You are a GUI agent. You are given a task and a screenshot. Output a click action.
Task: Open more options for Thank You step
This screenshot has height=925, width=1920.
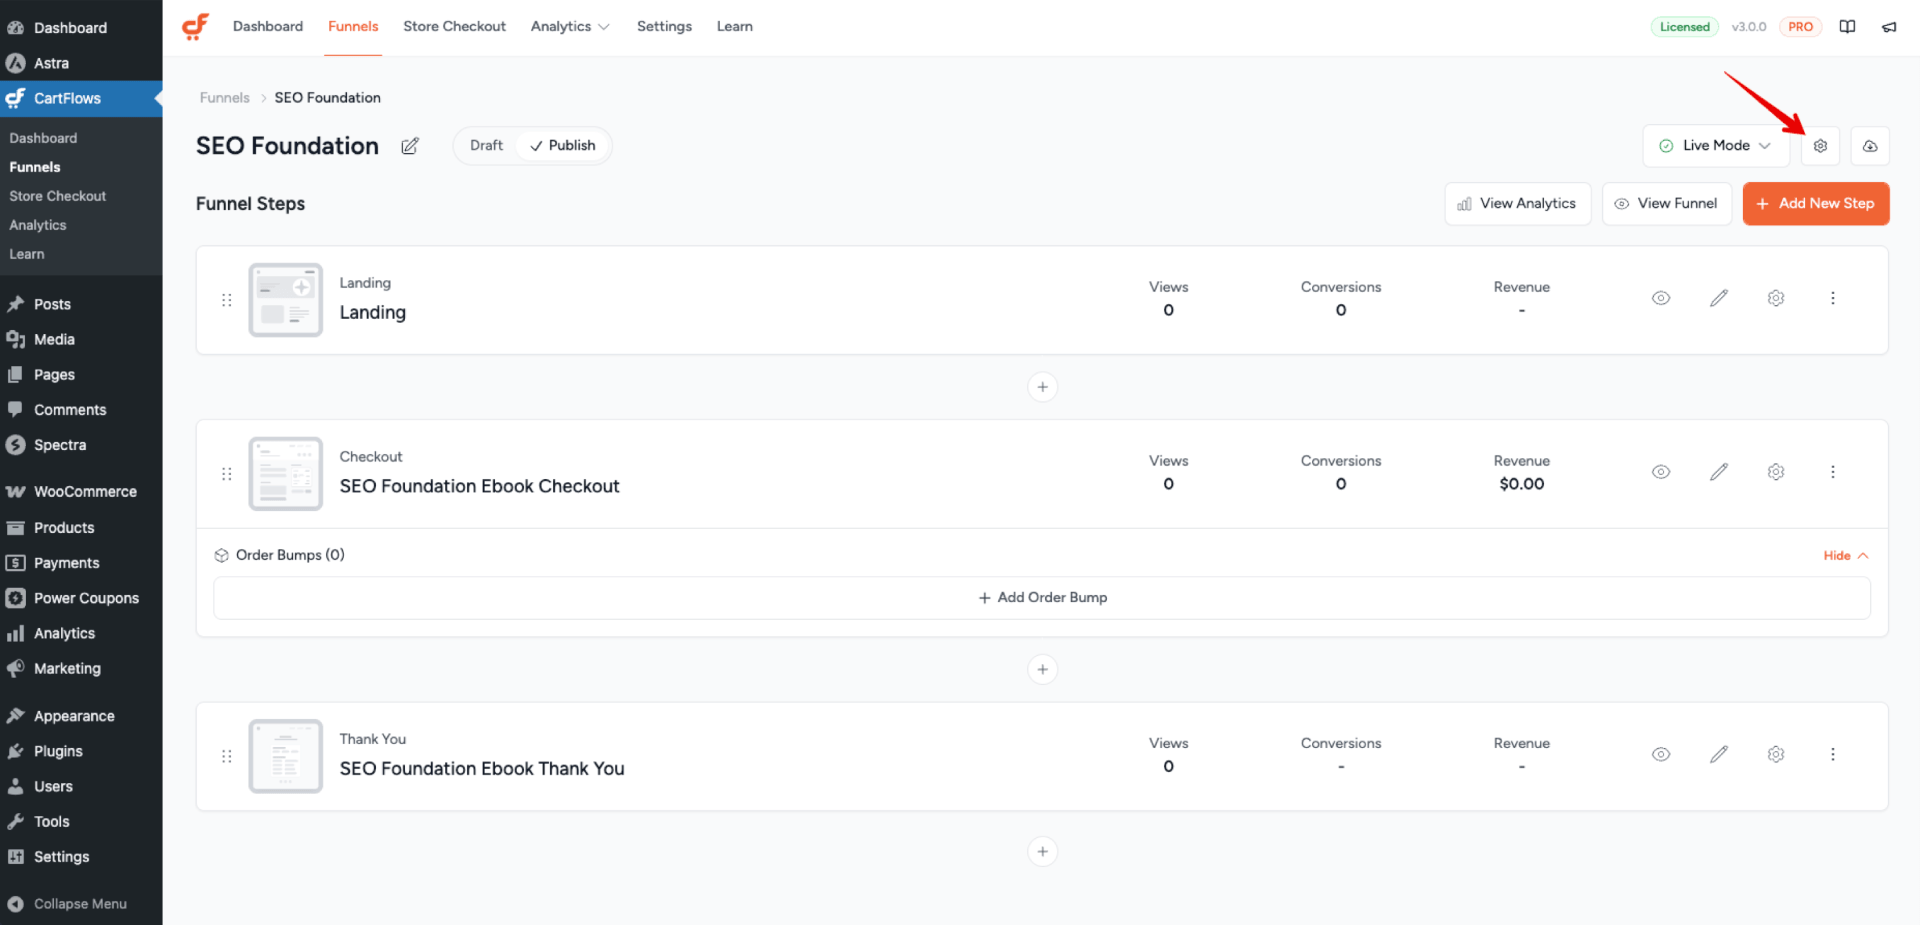pyautogui.click(x=1833, y=754)
